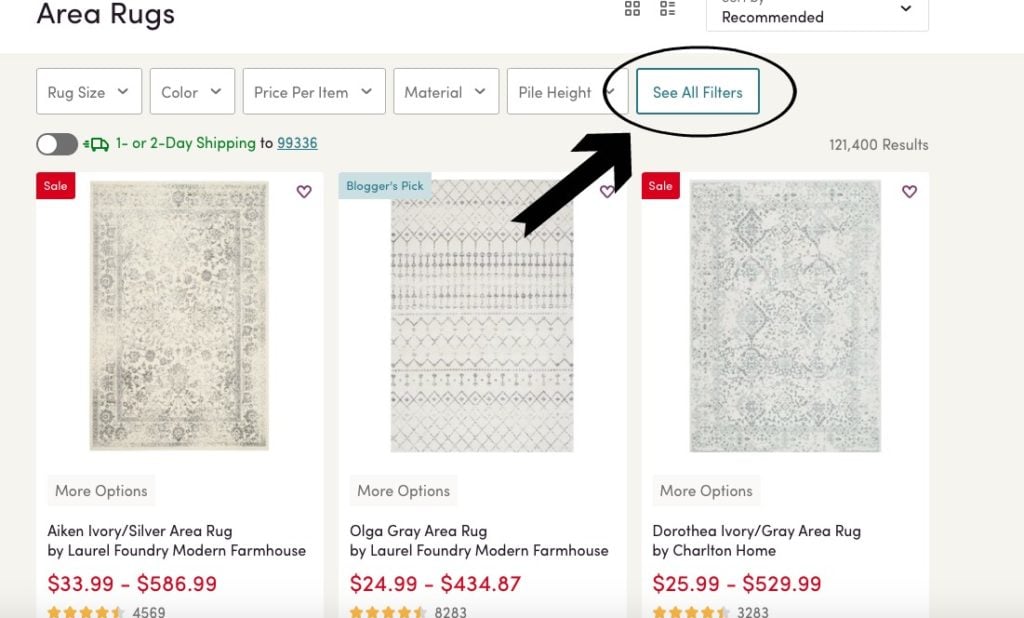Switch to list view layout
This screenshot has height=618, width=1024.
click(x=668, y=9)
